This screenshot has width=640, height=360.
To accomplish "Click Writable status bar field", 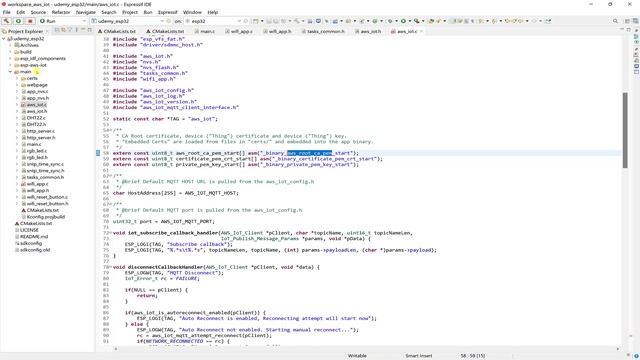I will point(357,356).
